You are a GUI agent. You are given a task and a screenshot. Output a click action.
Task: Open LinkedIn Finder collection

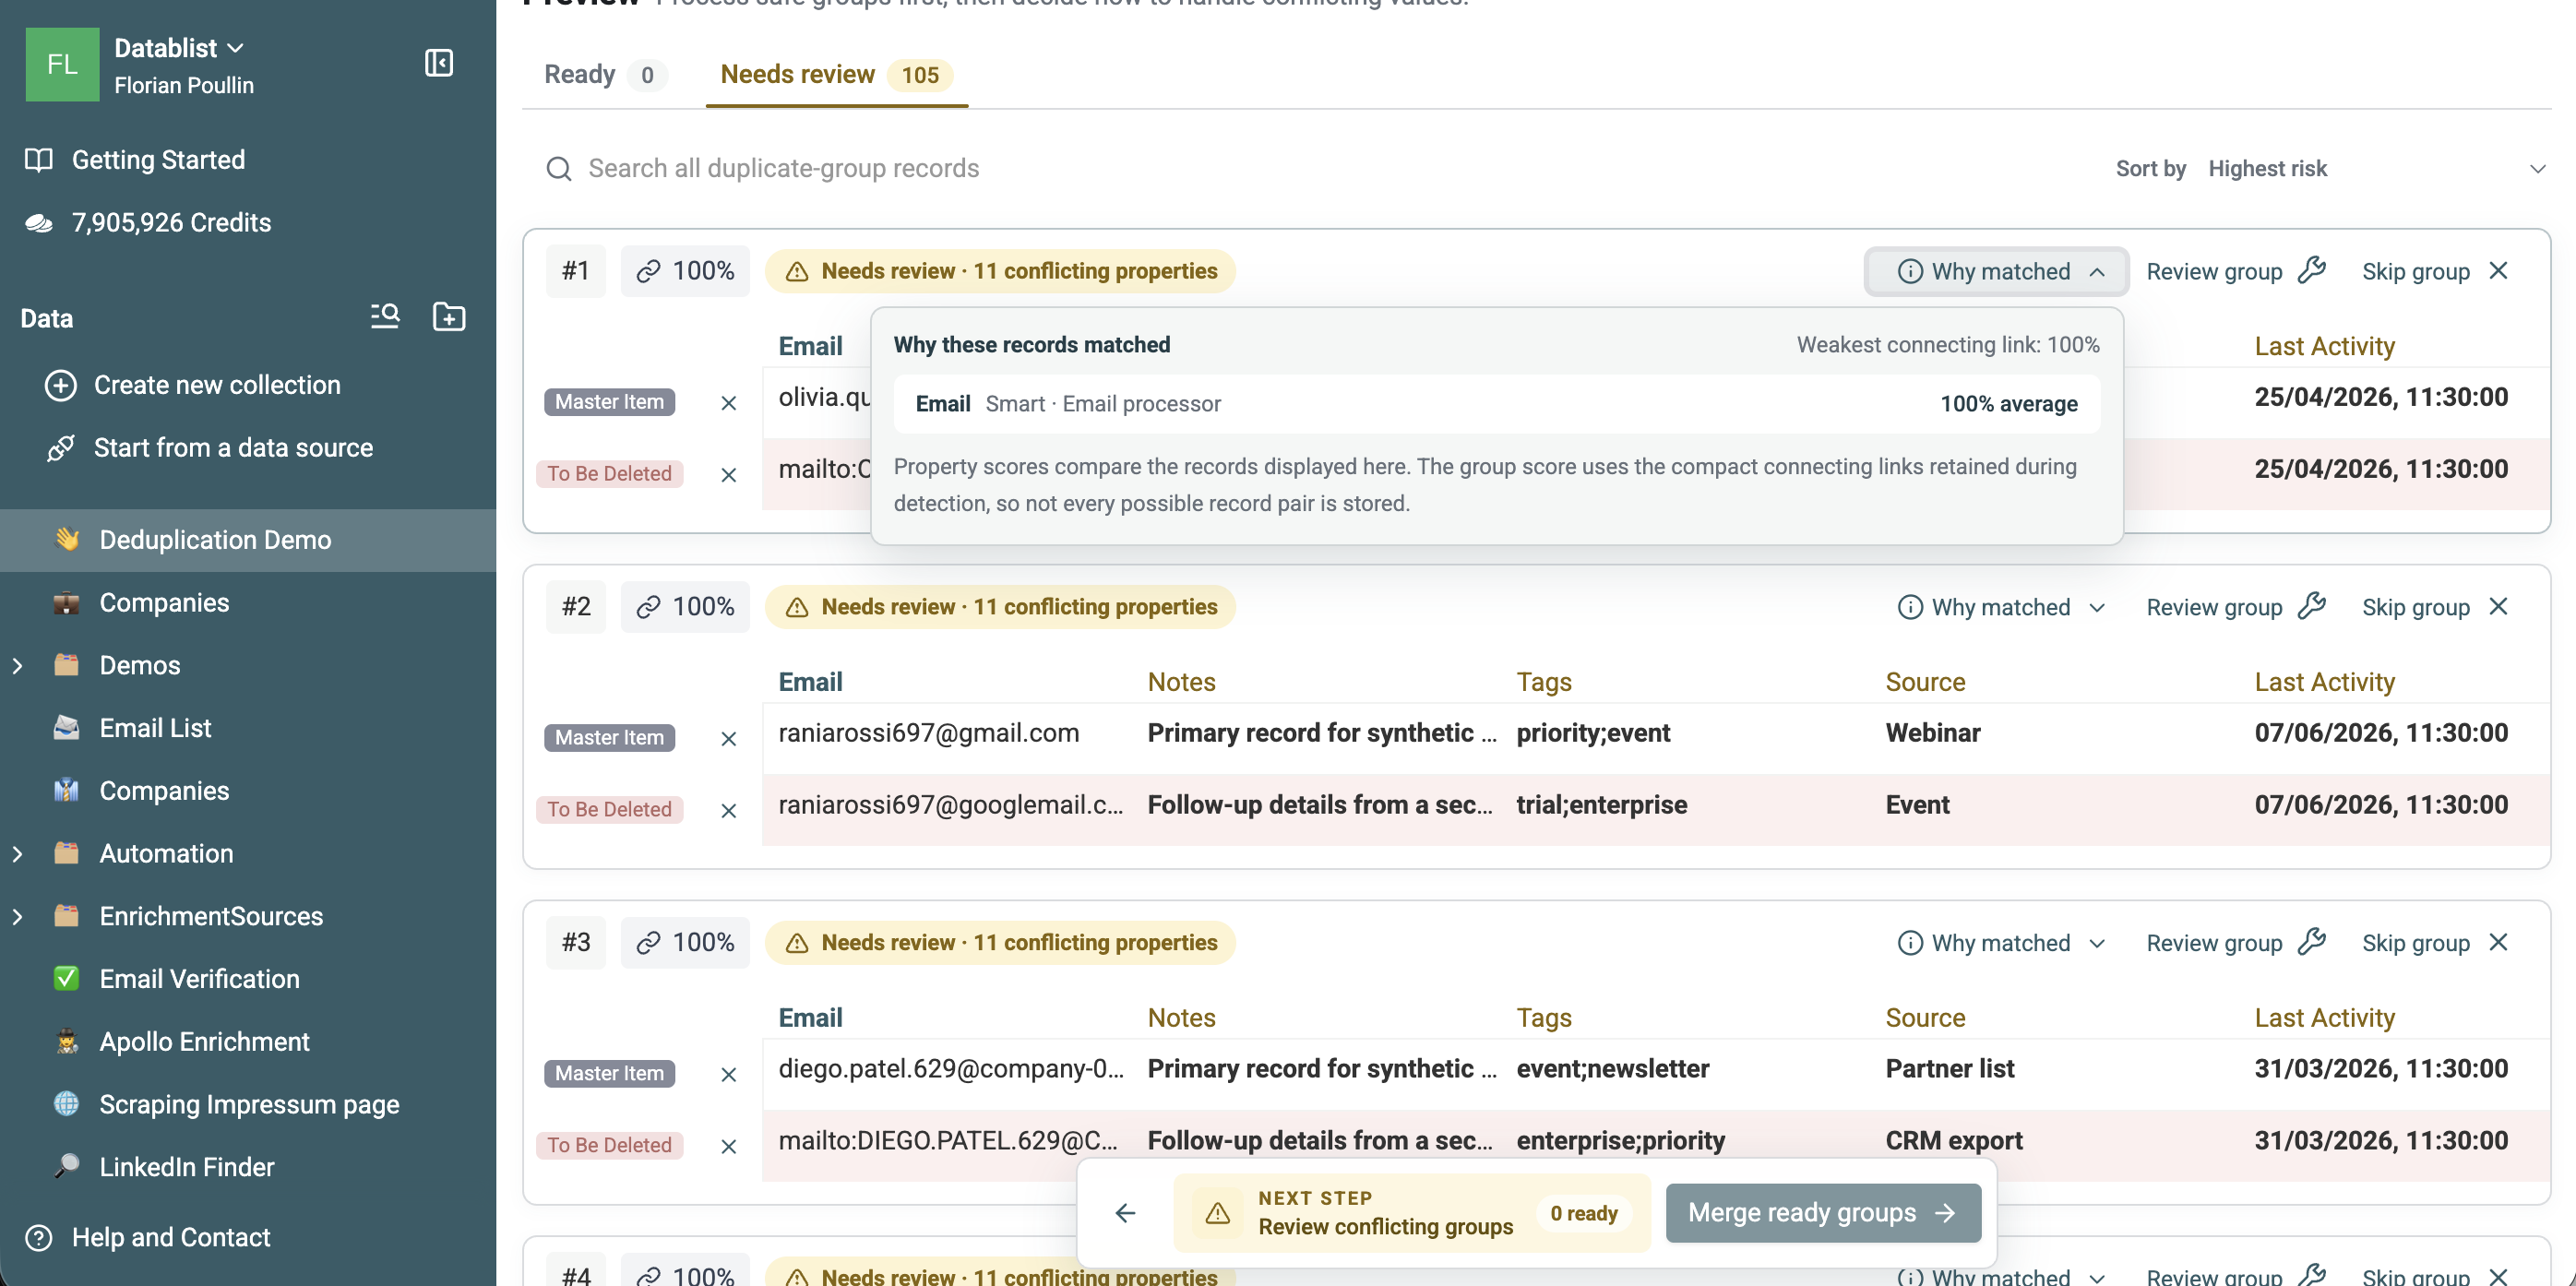[x=248, y=1167]
